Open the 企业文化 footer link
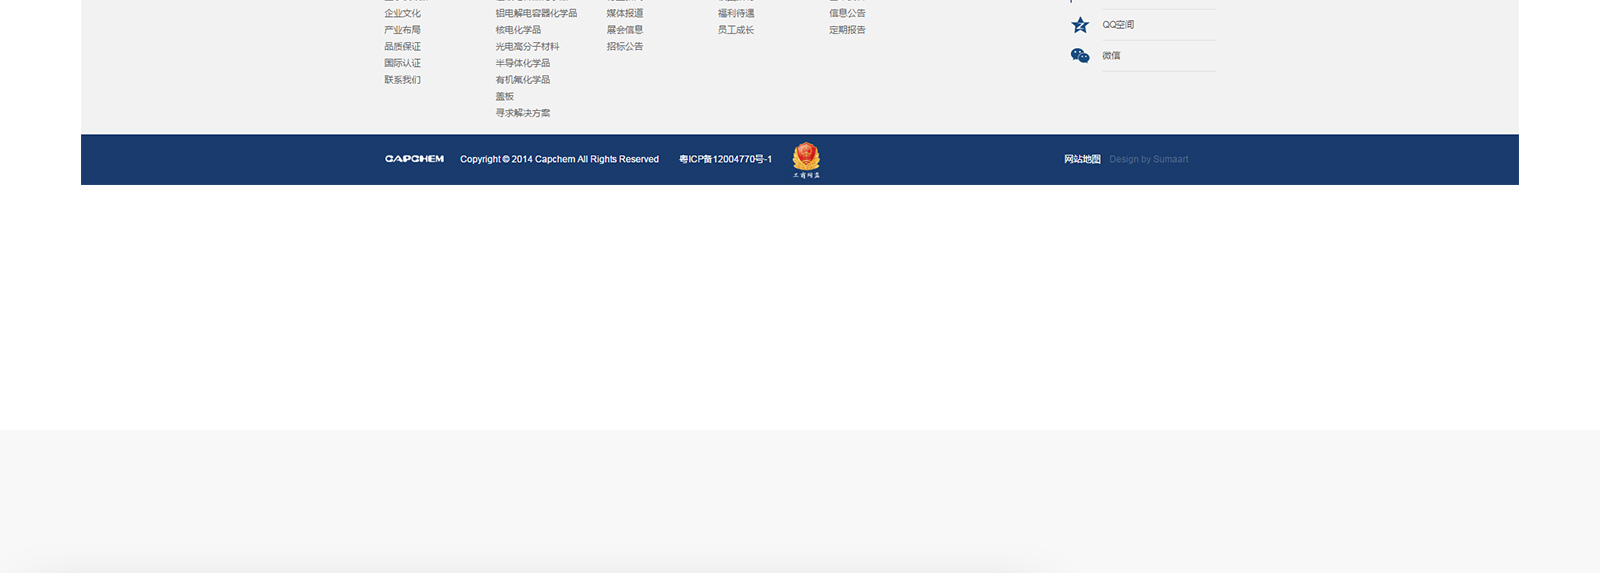This screenshot has width=1600, height=573. coord(402,14)
